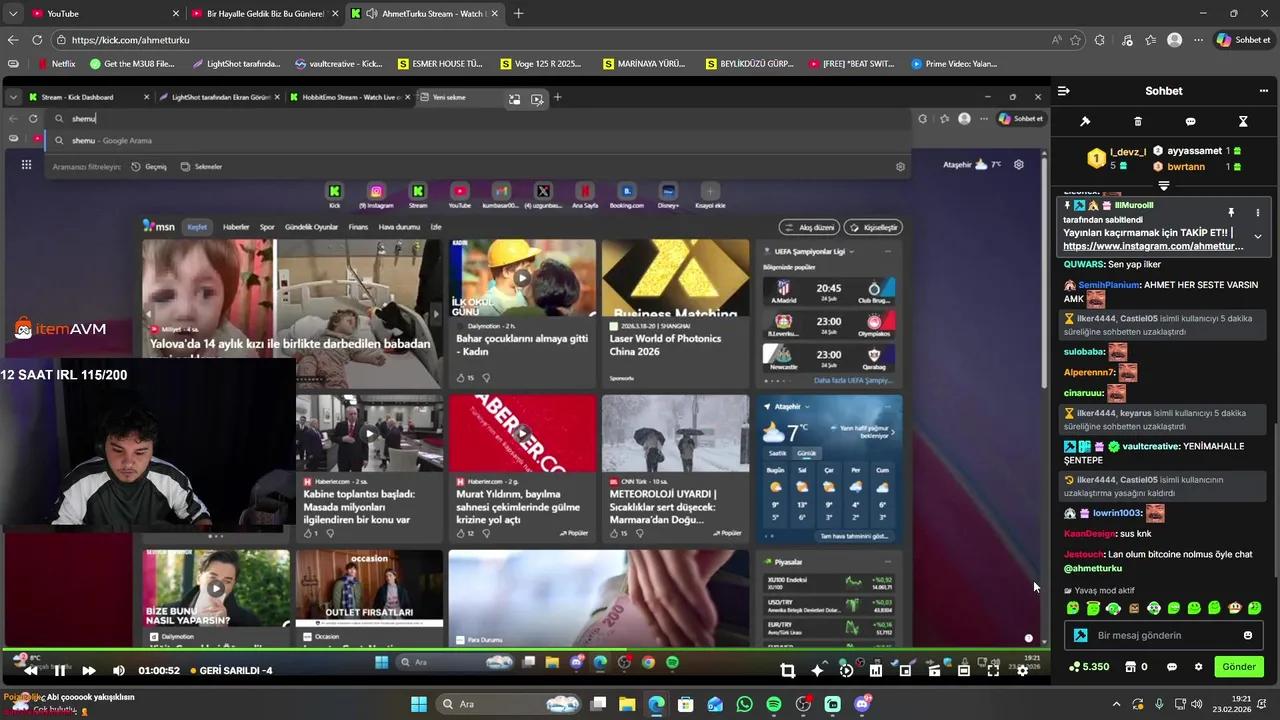This screenshot has height=720, width=1280.
Task: Select the AhmetTurku Stream tab
Action: 424,14
